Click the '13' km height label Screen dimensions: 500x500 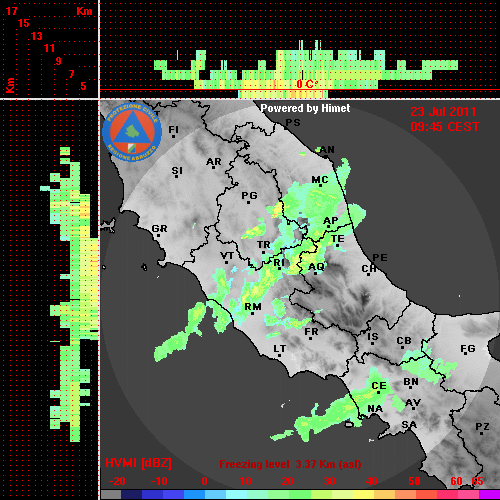point(37,36)
